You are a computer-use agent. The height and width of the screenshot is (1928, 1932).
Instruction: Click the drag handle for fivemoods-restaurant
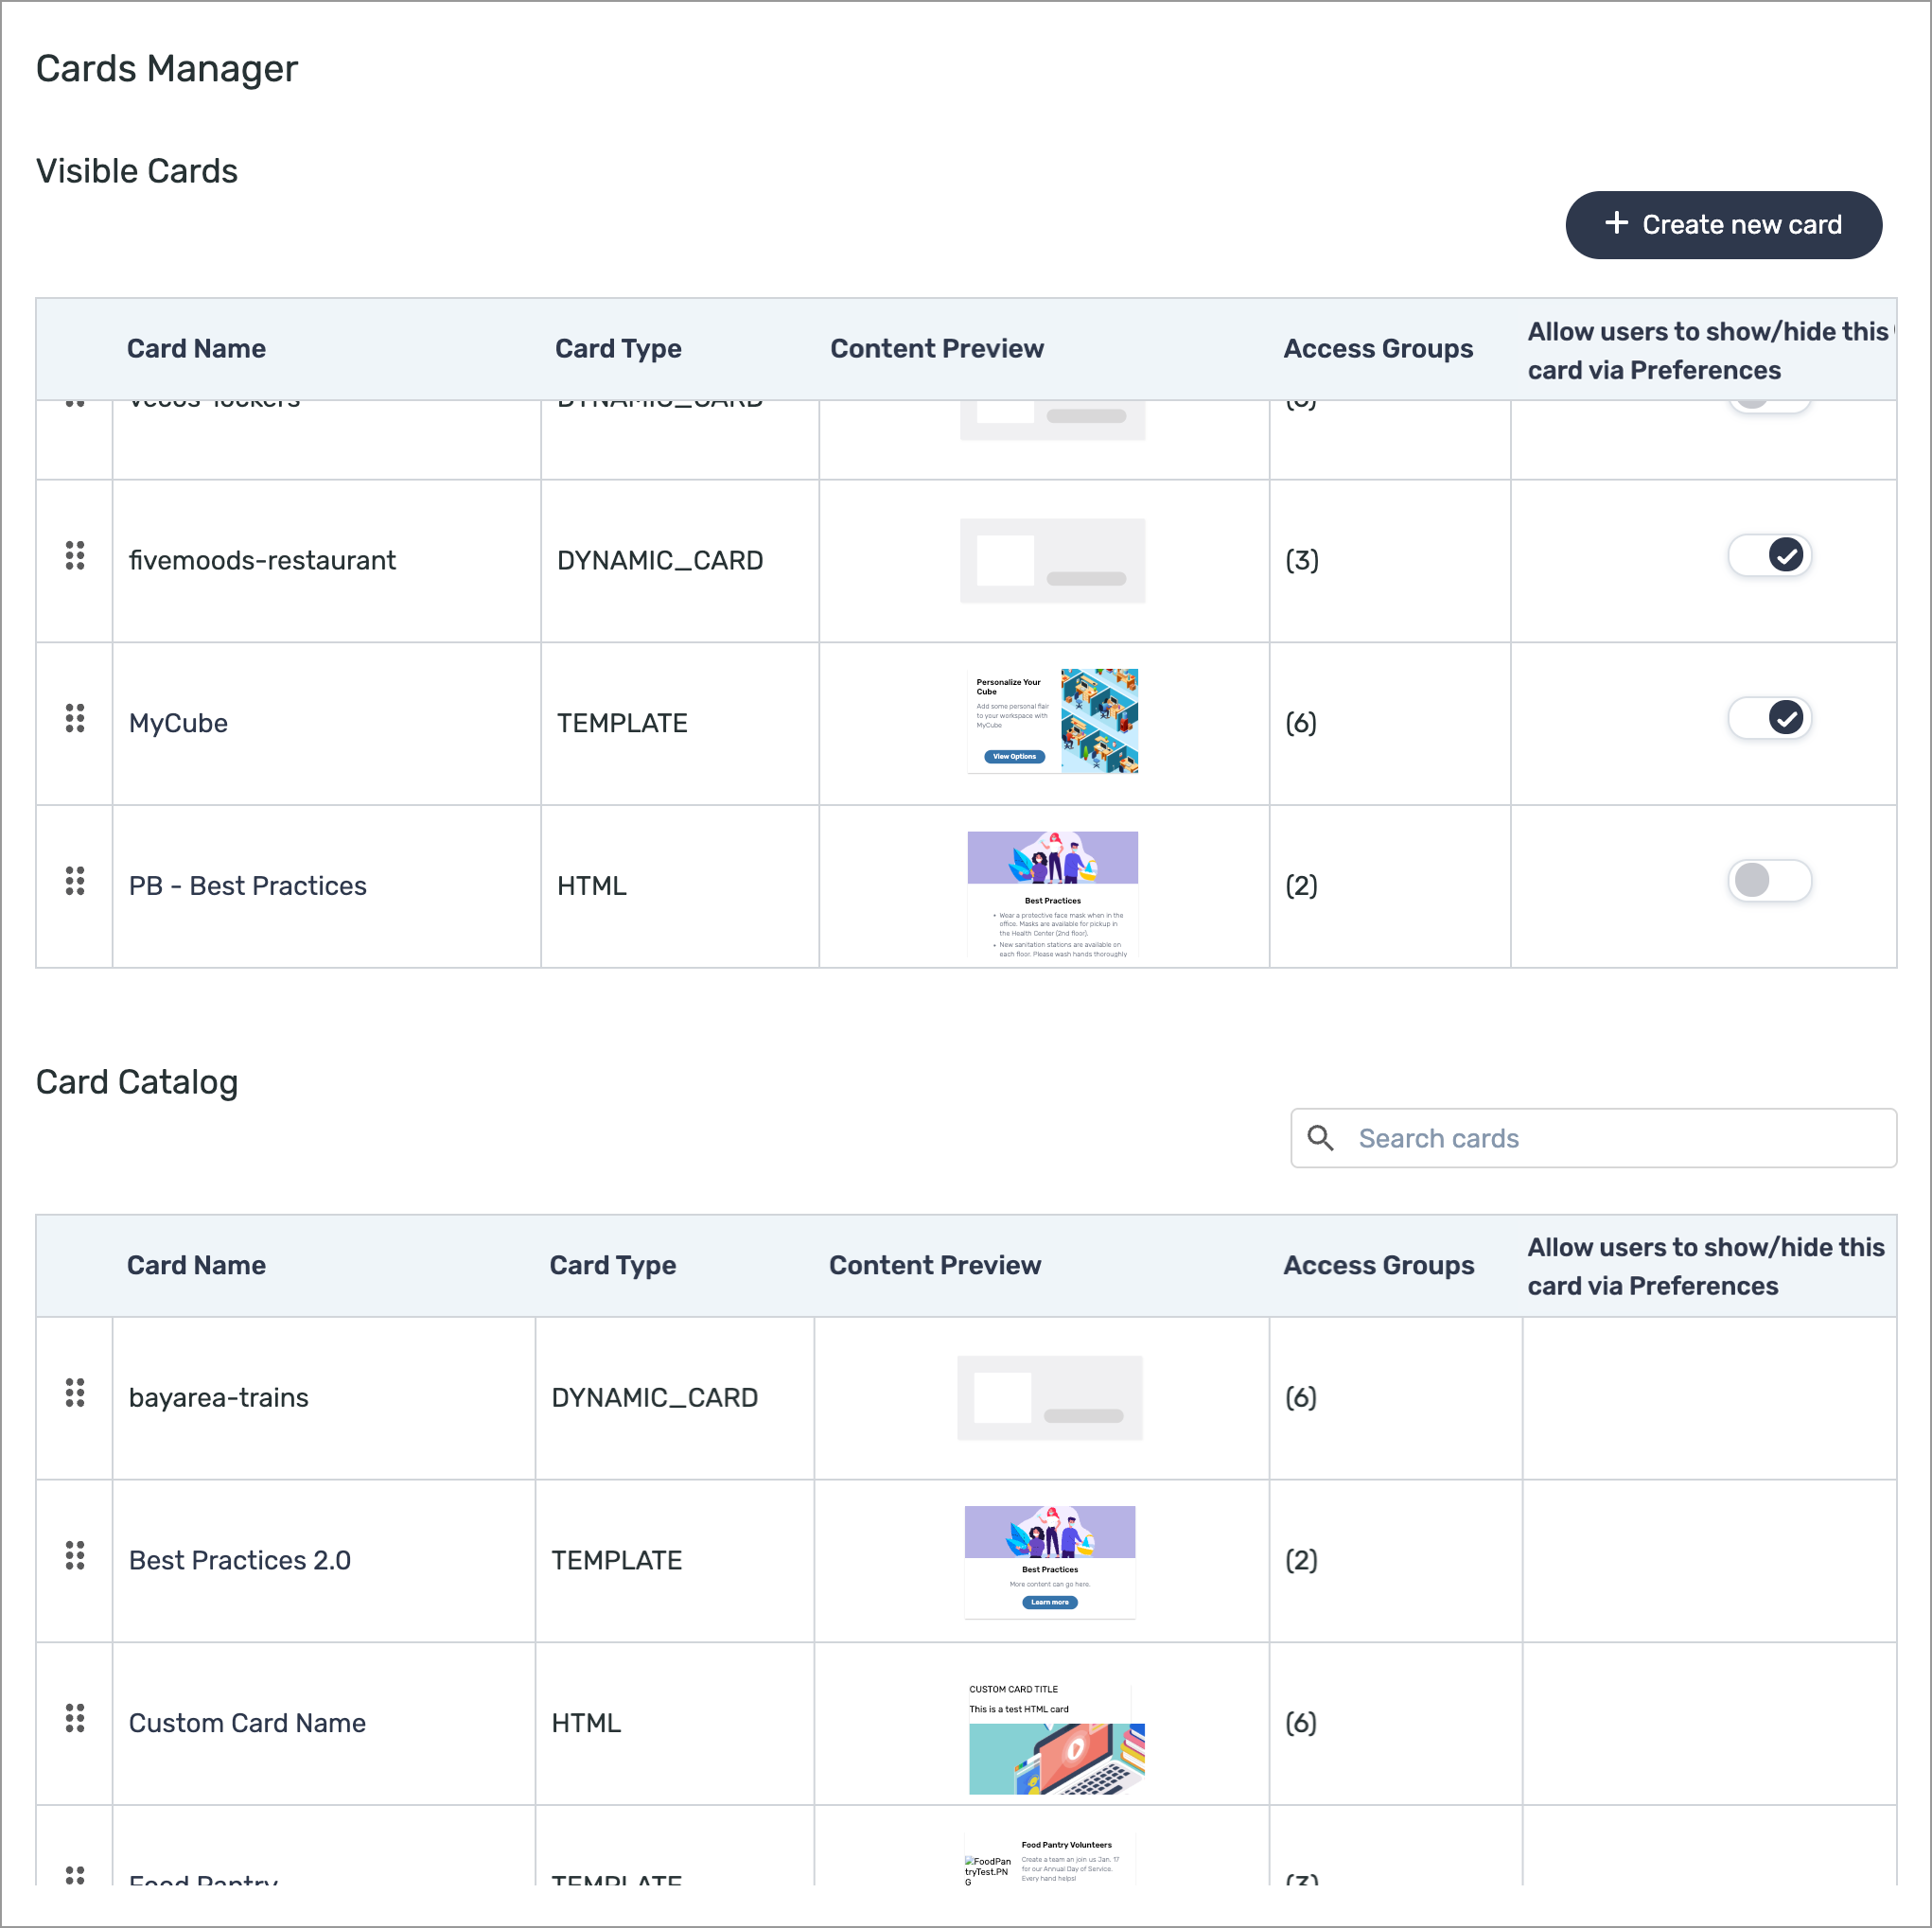click(75, 555)
